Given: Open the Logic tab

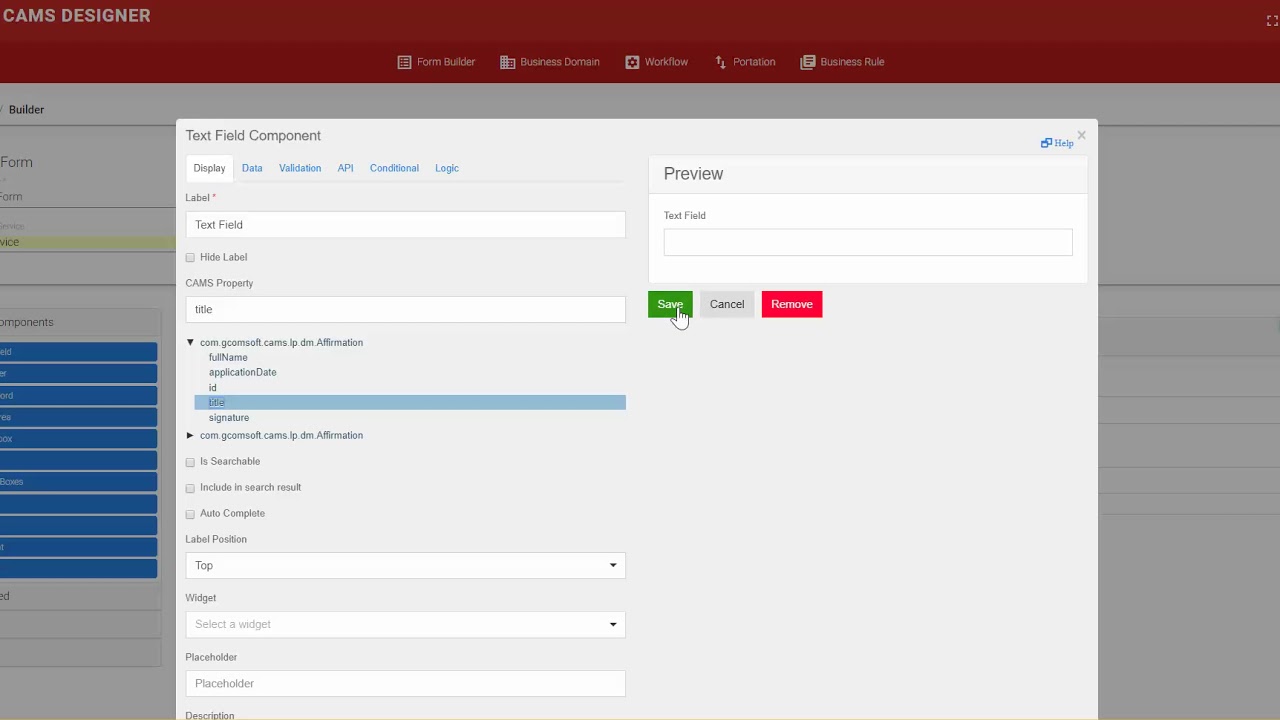Looking at the screenshot, I should 447,168.
